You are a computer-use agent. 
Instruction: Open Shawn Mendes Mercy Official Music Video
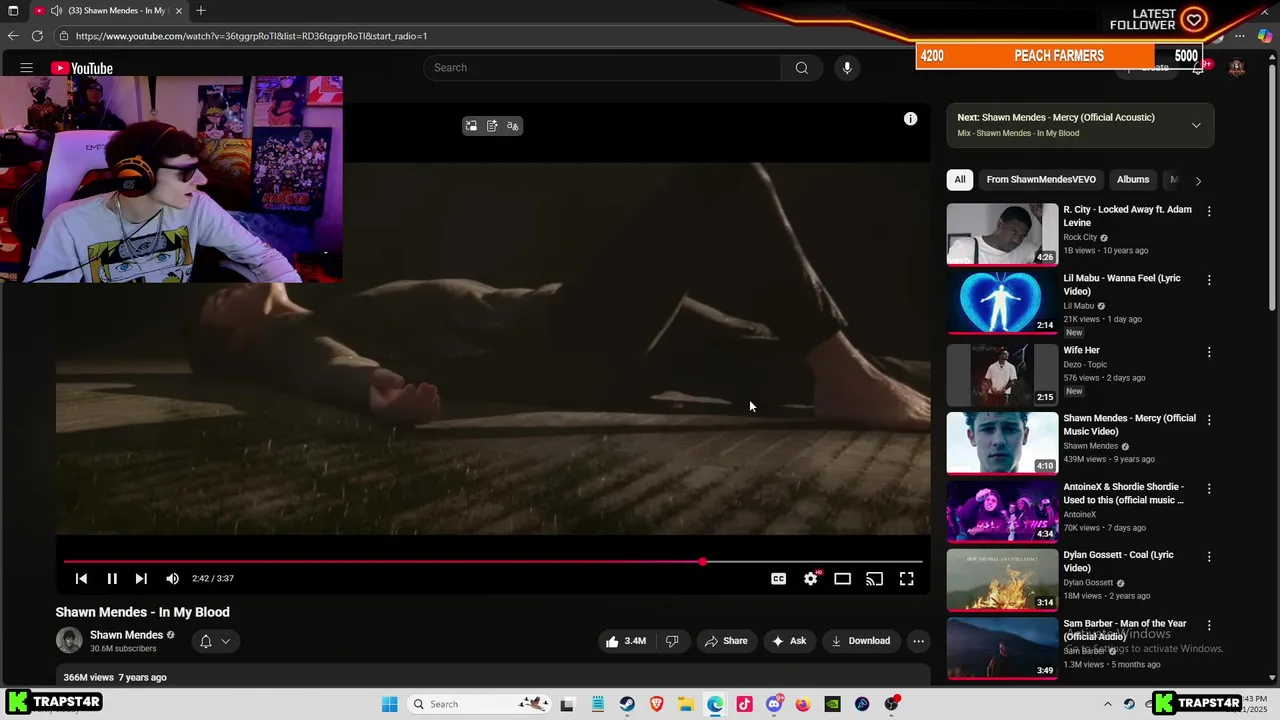(x=1129, y=425)
